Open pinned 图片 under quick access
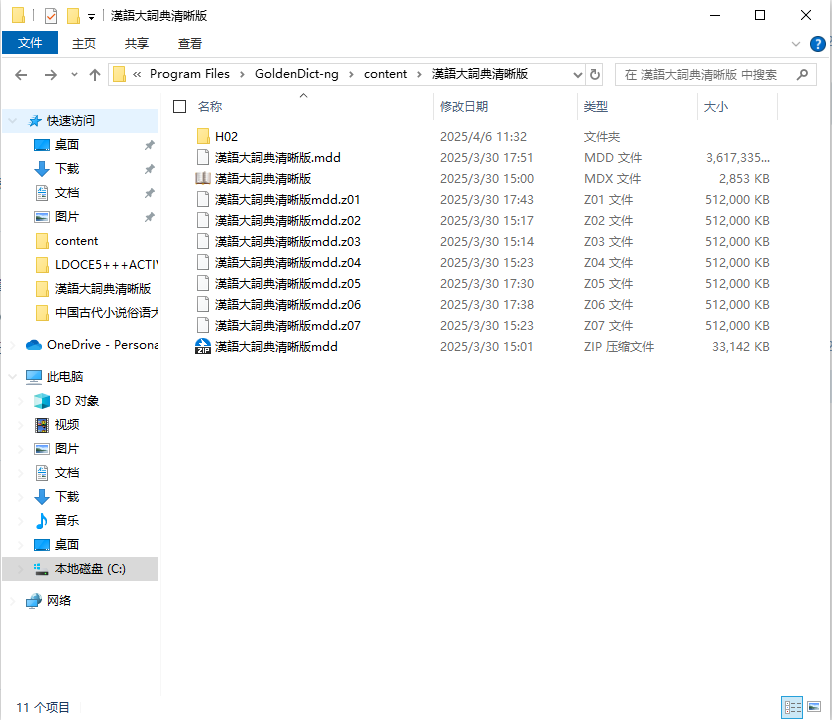The width and height of the screenshot is (832, 720). (x=67, y=216)
